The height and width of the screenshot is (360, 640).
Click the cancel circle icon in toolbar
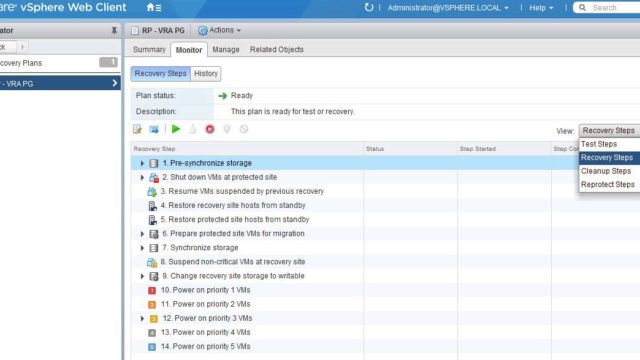click(244, 129)
